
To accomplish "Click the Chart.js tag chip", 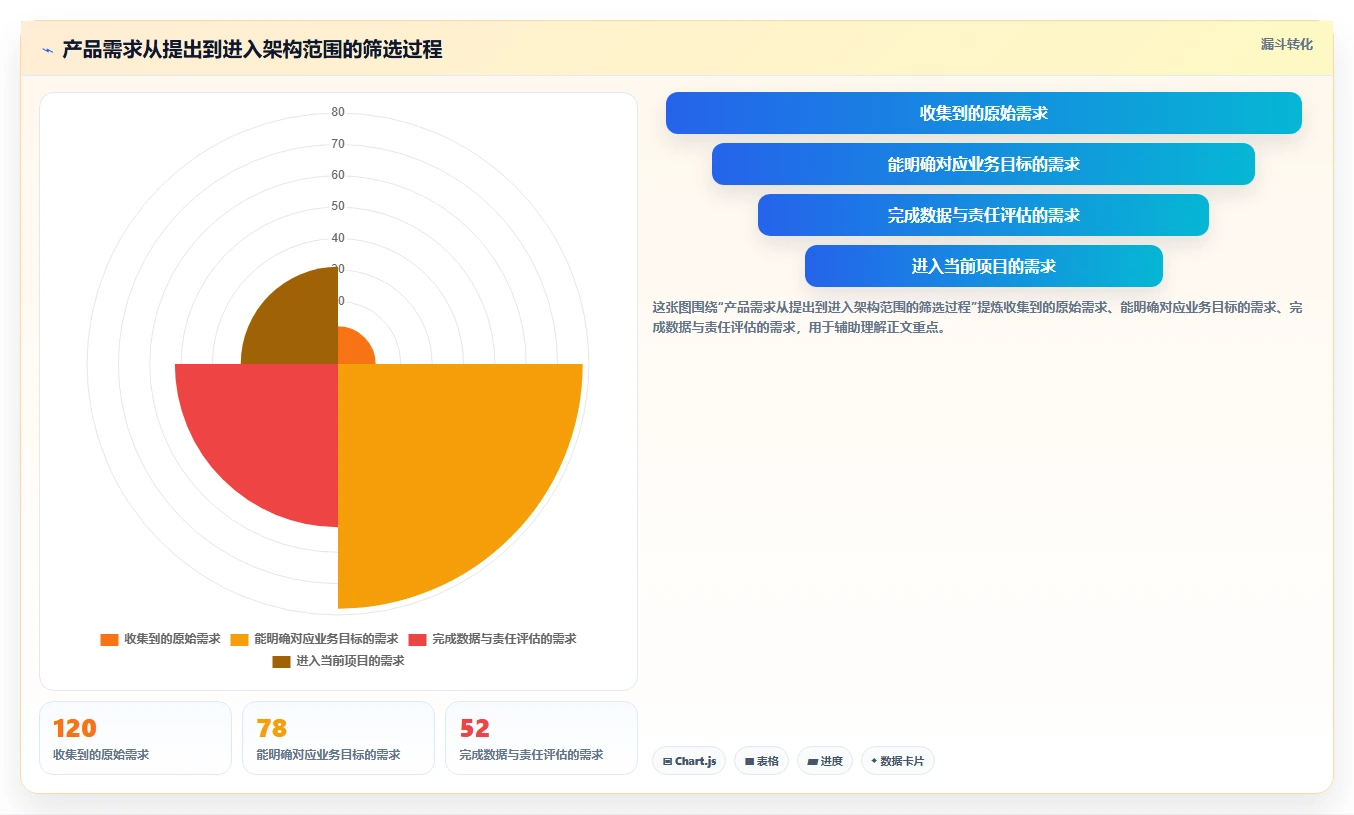I will click(689, 761).
